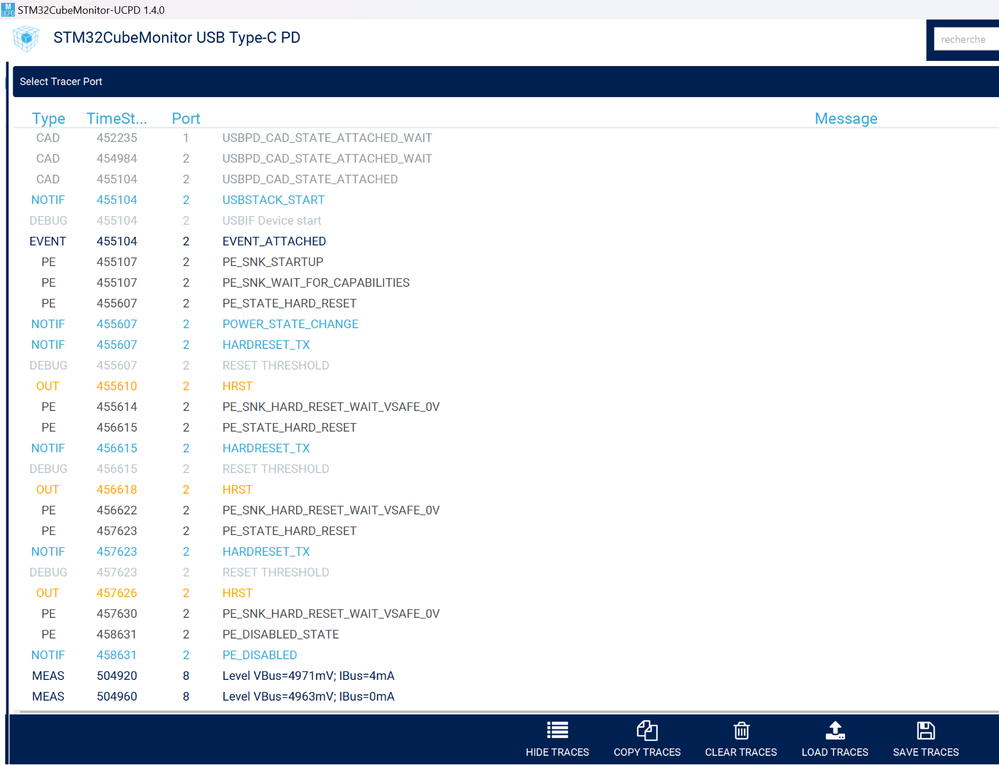Select PE_SNK_HARD_RESET_WAIT_VSAFE_0V message at timestamp 455614
The image size is (999, 765).
click(331, 407)
